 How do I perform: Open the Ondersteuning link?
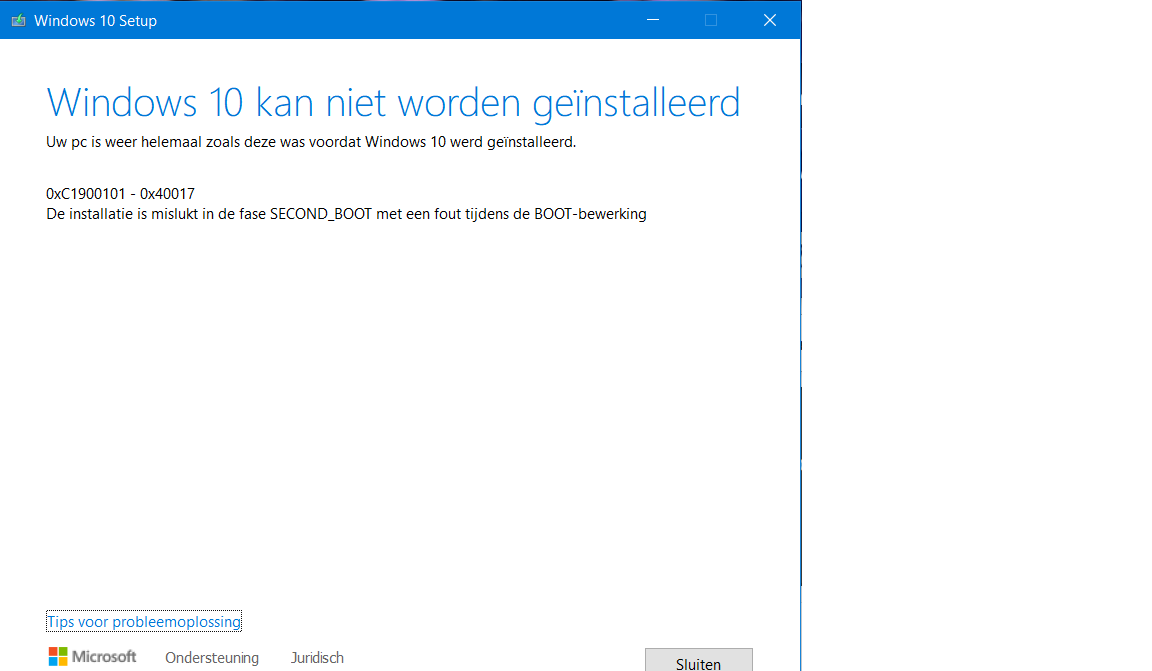(x=212, y=658)
